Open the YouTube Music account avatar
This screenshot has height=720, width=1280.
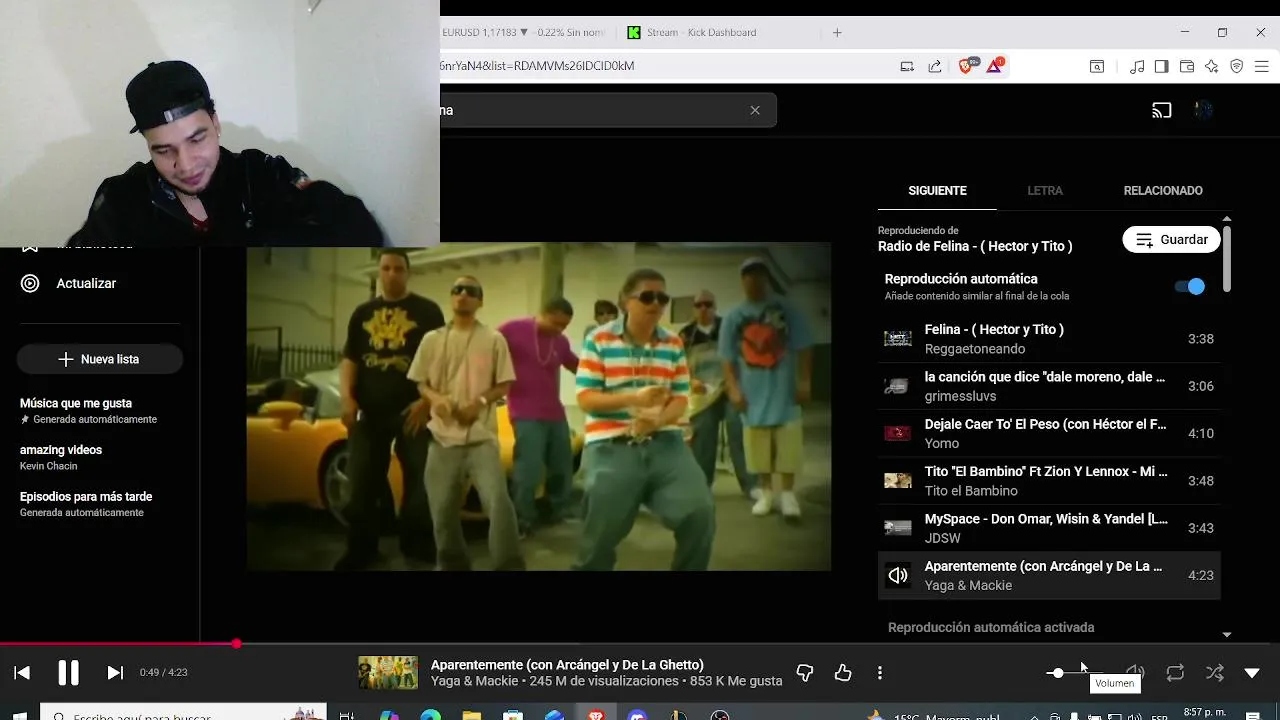[1204, 110]
